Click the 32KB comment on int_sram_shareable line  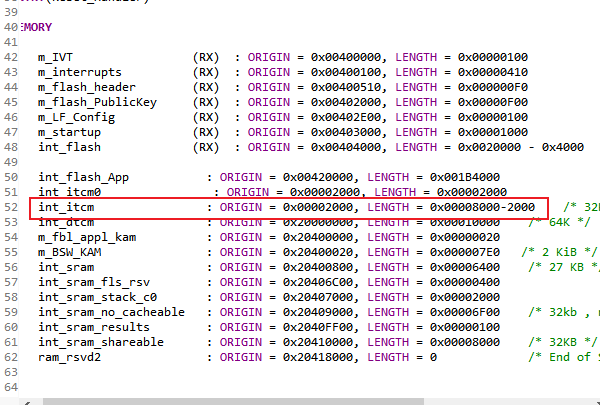[x=563, y=342]
